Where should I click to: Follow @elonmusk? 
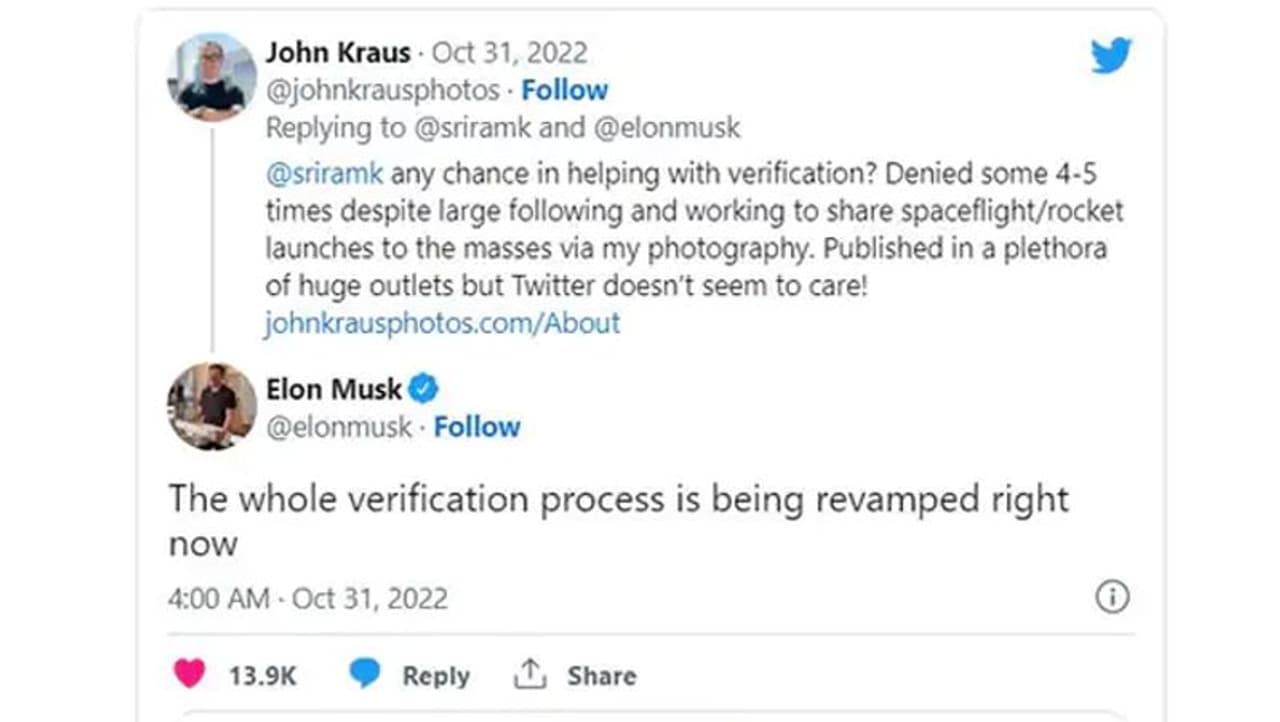tap(477, 427)
